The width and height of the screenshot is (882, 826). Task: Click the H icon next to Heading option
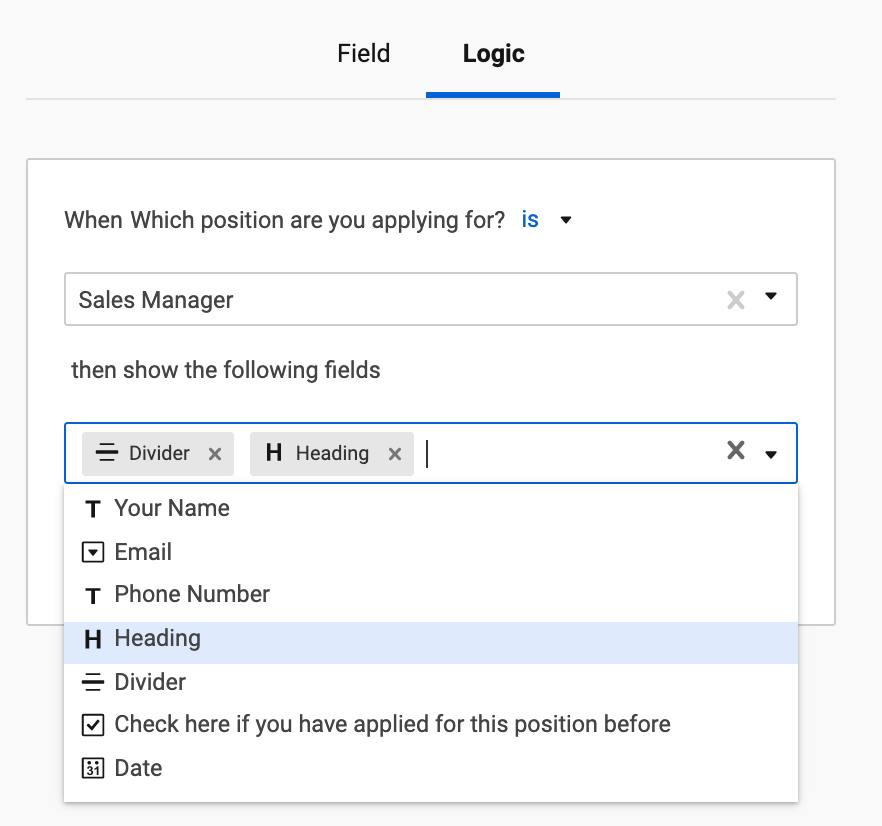pyautogui.click(x=93, y=638)
